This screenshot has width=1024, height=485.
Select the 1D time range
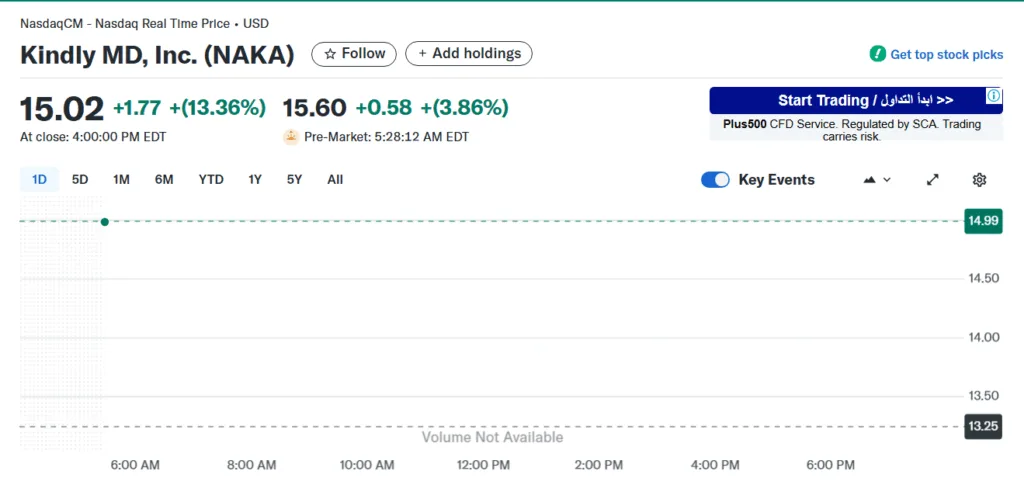coord(40,180)
